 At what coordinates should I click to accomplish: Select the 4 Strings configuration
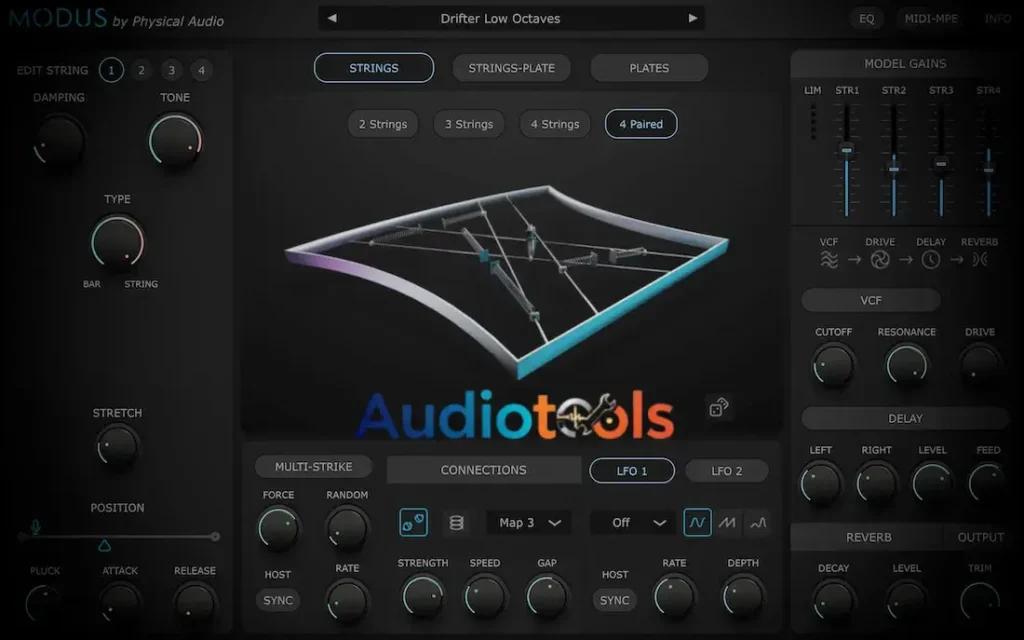(x=554, y=124)
